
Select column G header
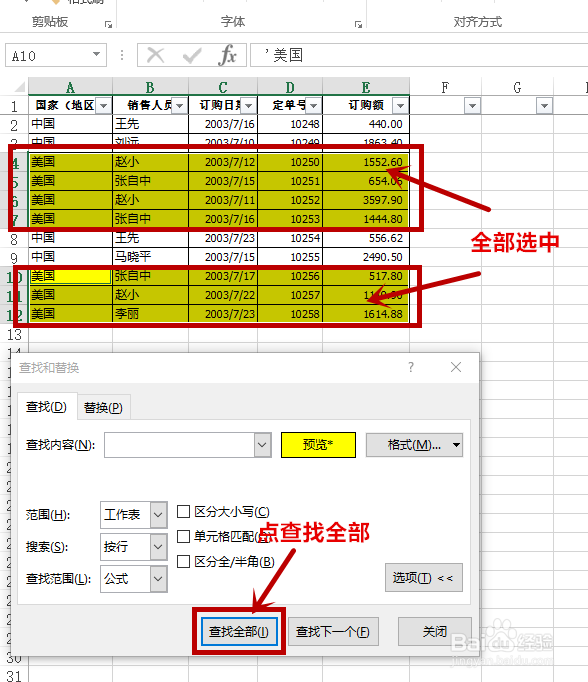[517, 87]
